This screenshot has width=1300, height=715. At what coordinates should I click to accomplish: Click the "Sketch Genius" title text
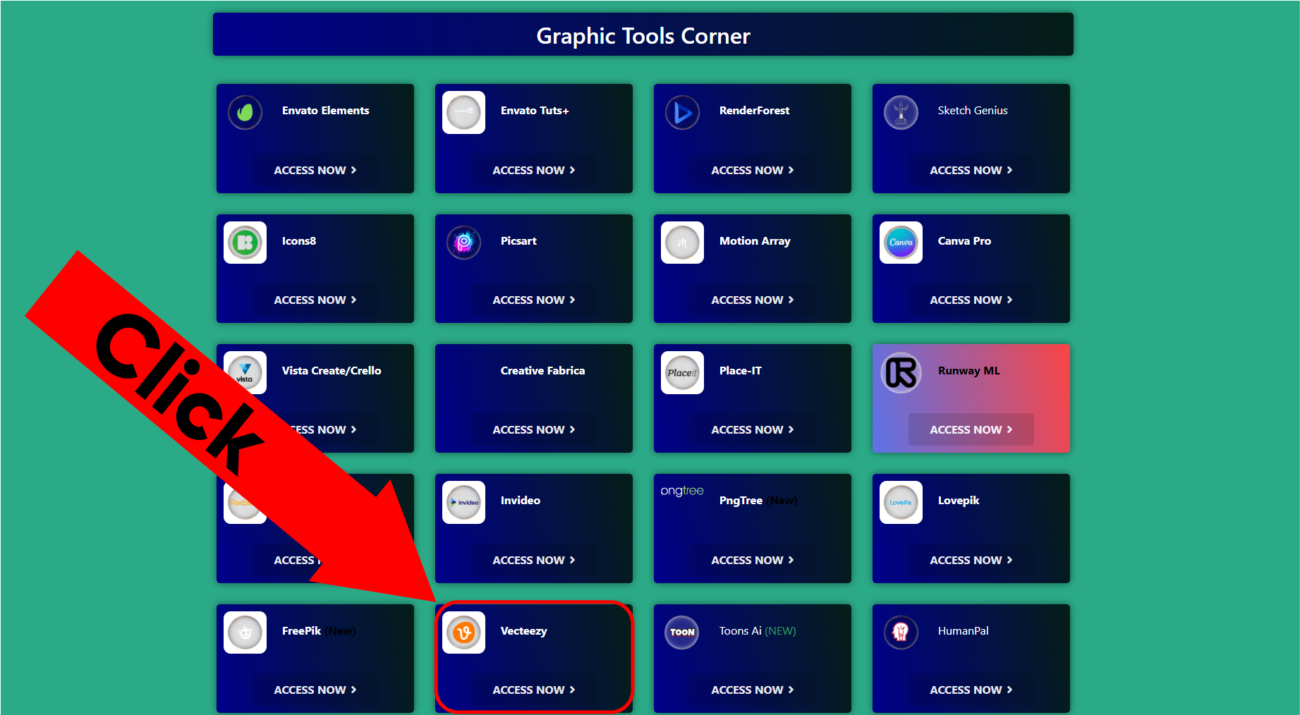click(x=973, y=111)
